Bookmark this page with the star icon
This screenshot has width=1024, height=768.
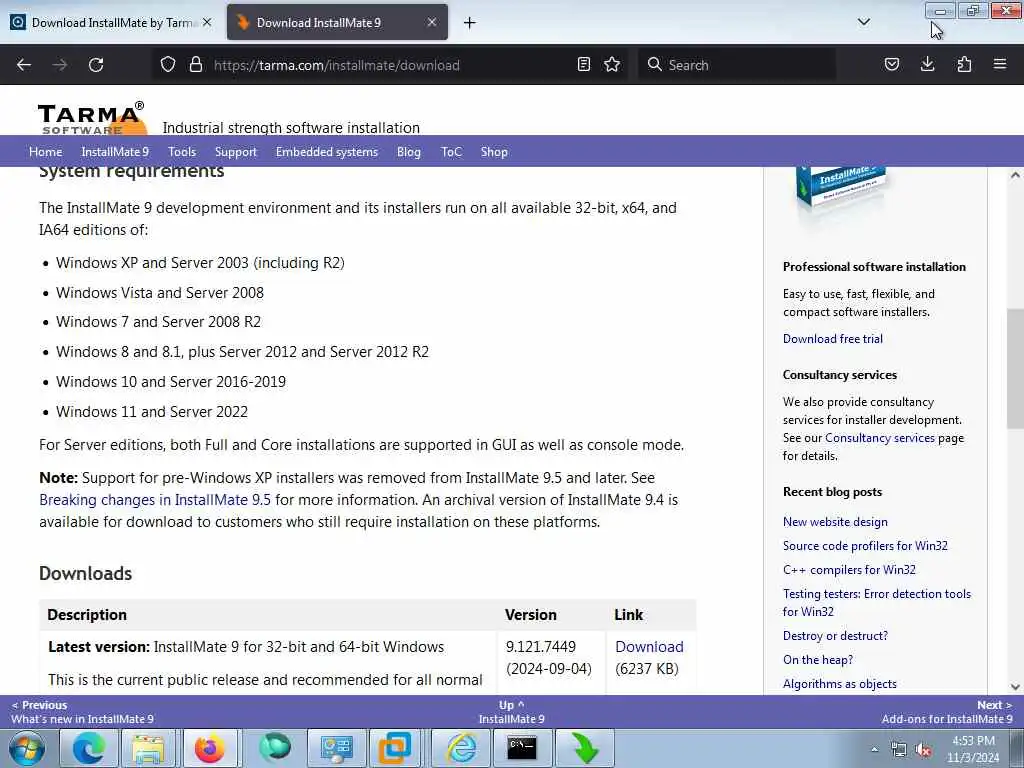pyautogui.click(x=612, y=65)
